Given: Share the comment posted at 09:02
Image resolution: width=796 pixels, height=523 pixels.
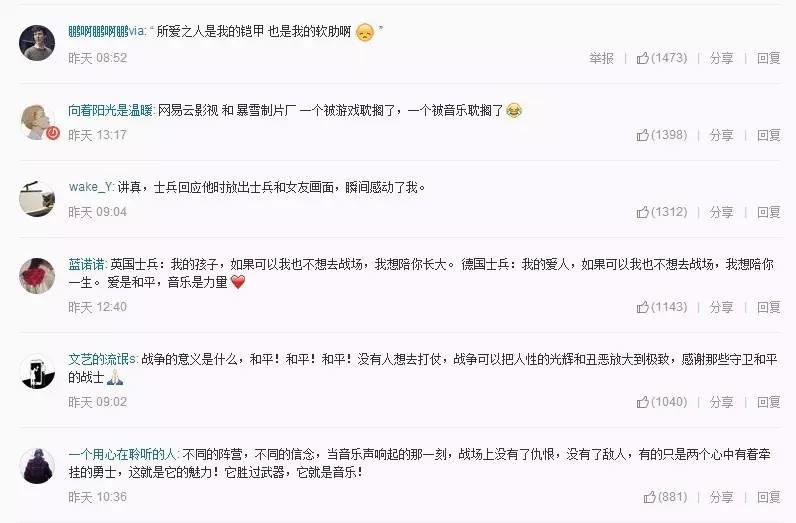Looking at the screenshot, I should pos(721,402).
